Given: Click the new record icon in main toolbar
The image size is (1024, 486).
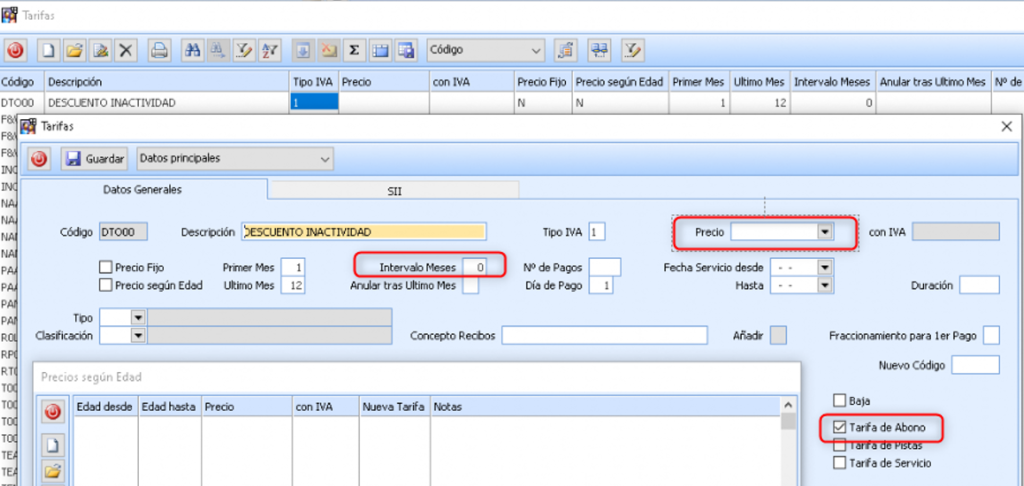Looking at the screenshot, I should [x=48, y=49].
